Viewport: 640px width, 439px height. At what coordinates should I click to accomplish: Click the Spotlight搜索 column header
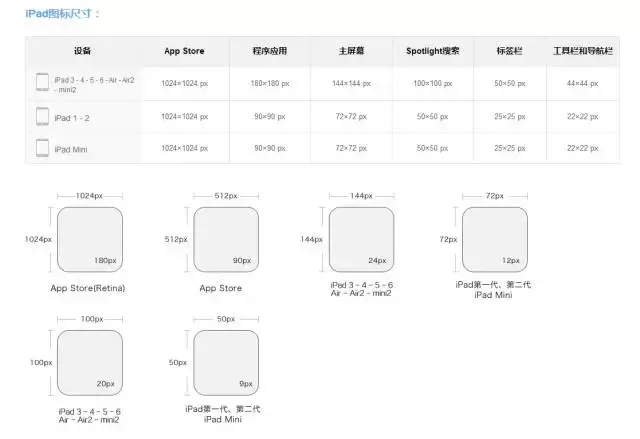[433, 51]
